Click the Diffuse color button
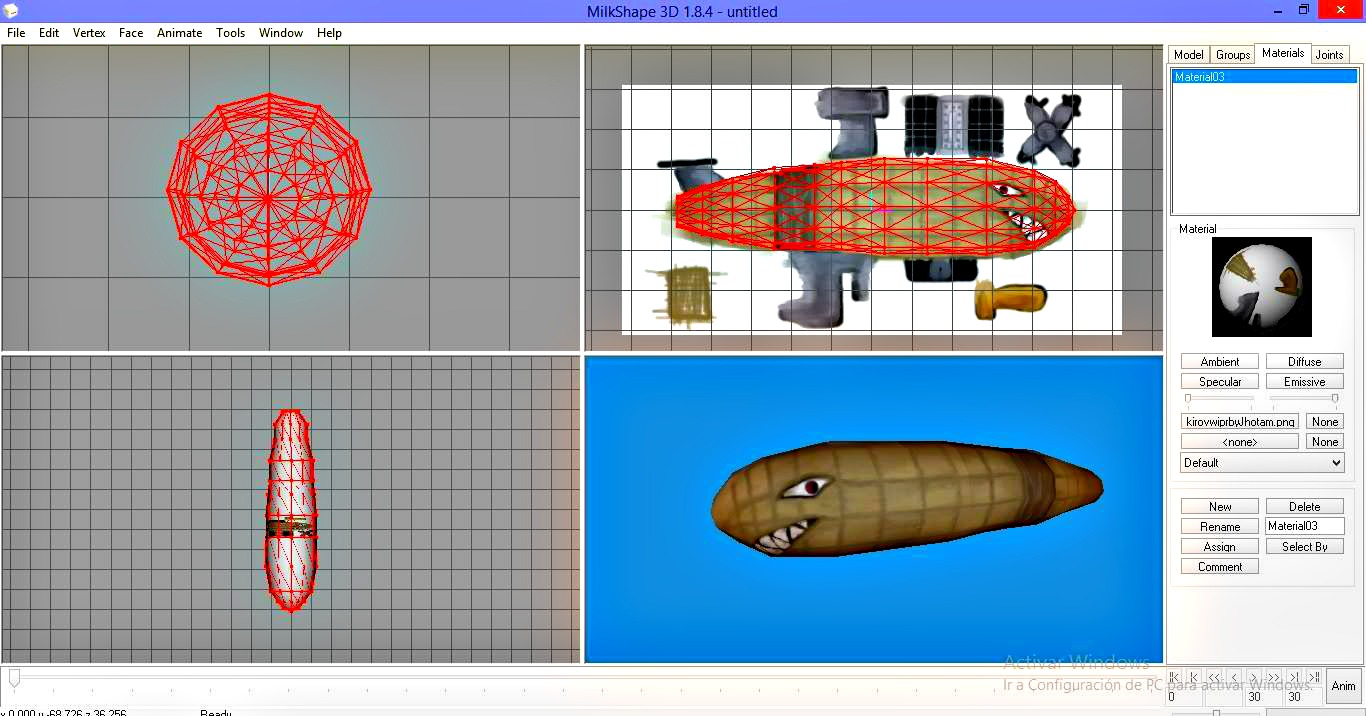 tap(1305, 362)
